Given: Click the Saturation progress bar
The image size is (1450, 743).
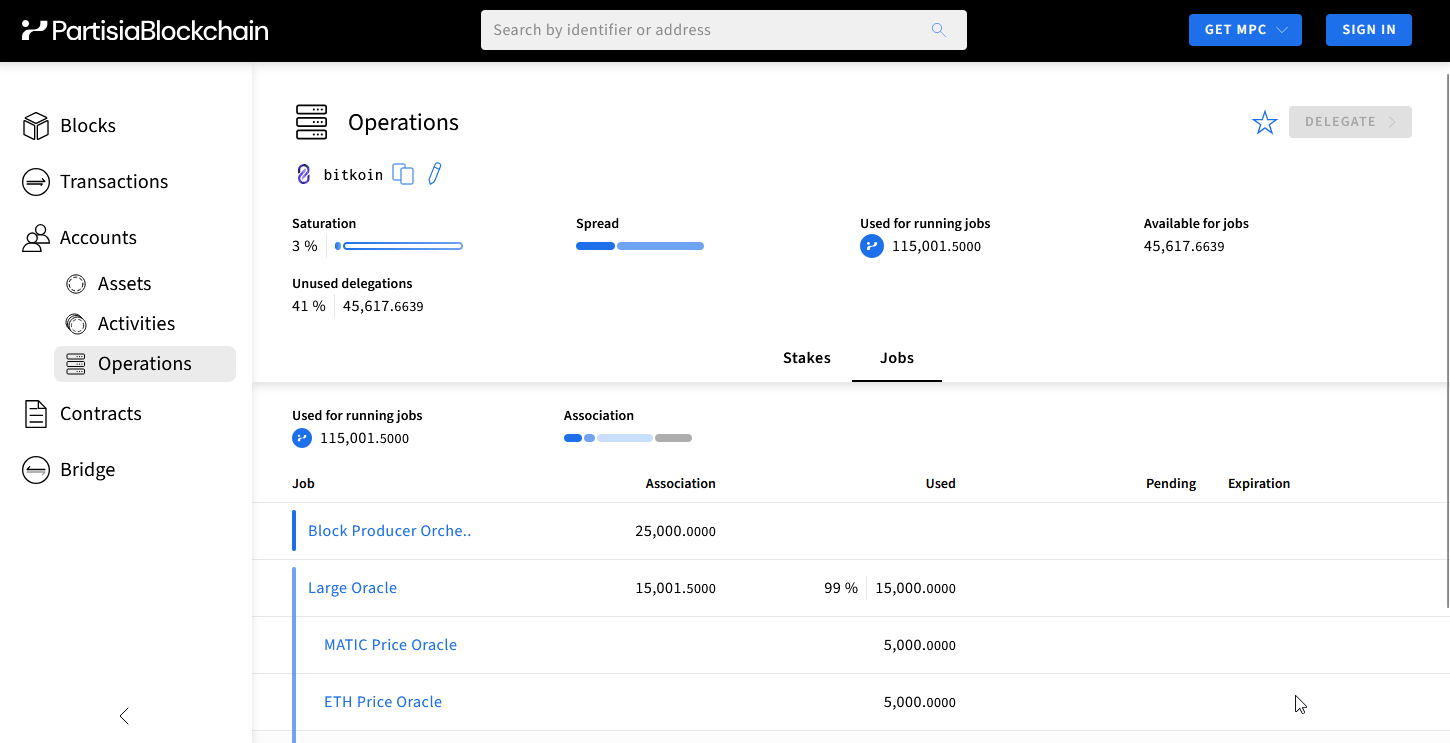Looking at the screenshot, I should pyautogui.click(x=399, y=246).
